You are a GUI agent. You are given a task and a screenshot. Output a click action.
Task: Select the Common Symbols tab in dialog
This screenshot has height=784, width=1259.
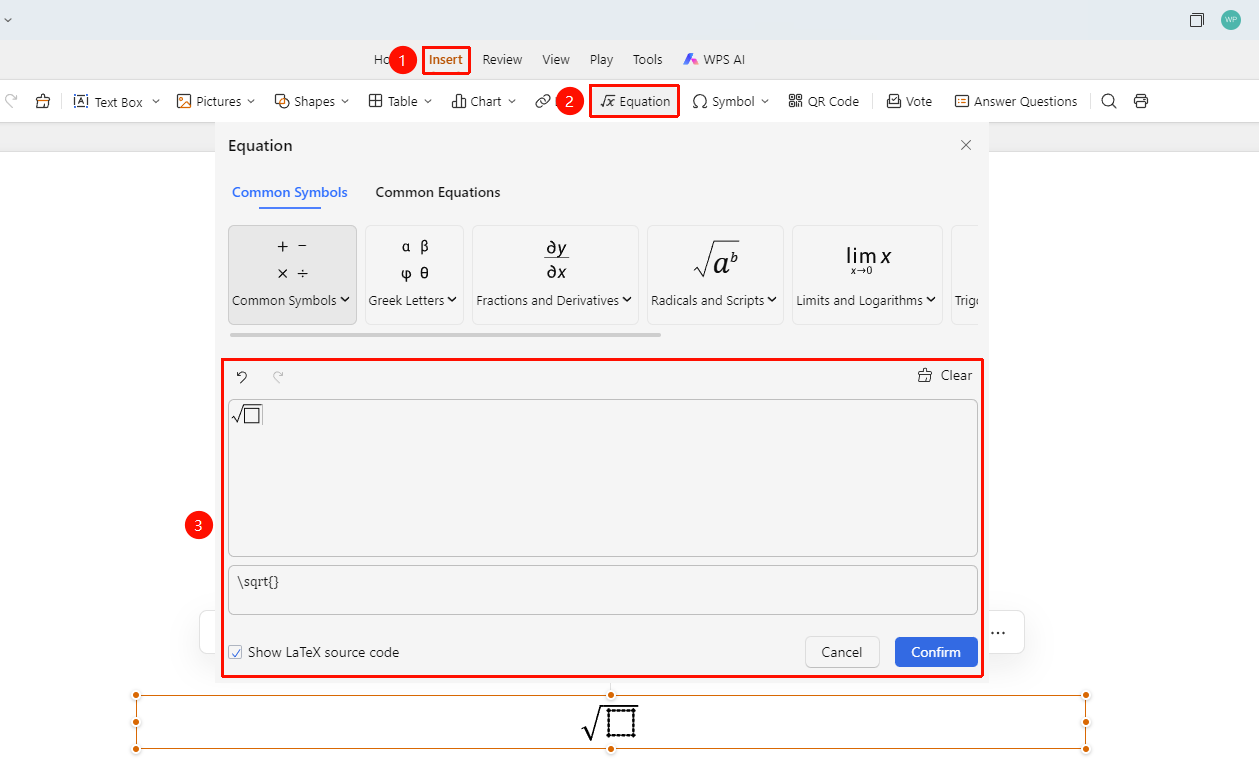click(x=290, y=192)
